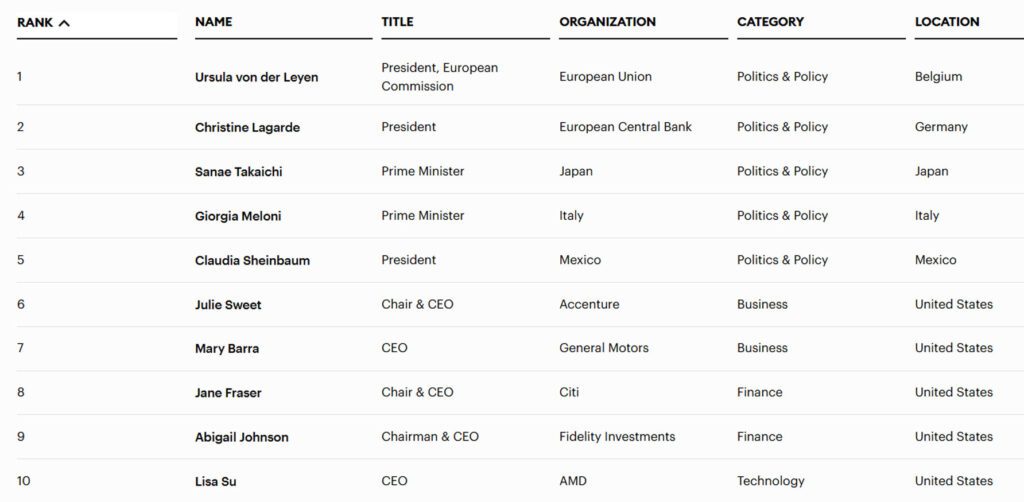Image resolution: width=1024 pixels, height=502 pixels.
Task: Sort by ORGANIZATION column header
Action: (607, 22)
